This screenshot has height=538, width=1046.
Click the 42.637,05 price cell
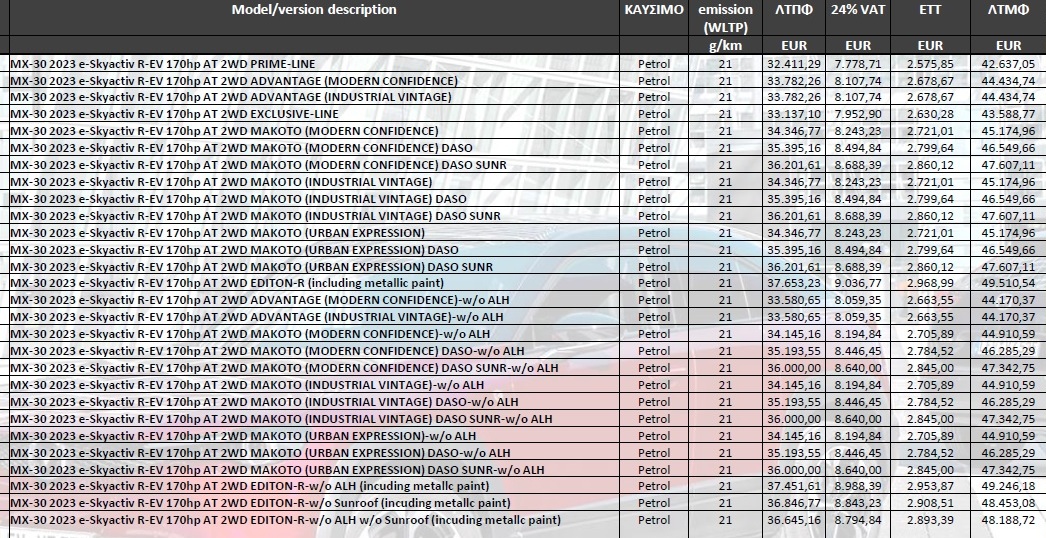[x=1009, y=63]
